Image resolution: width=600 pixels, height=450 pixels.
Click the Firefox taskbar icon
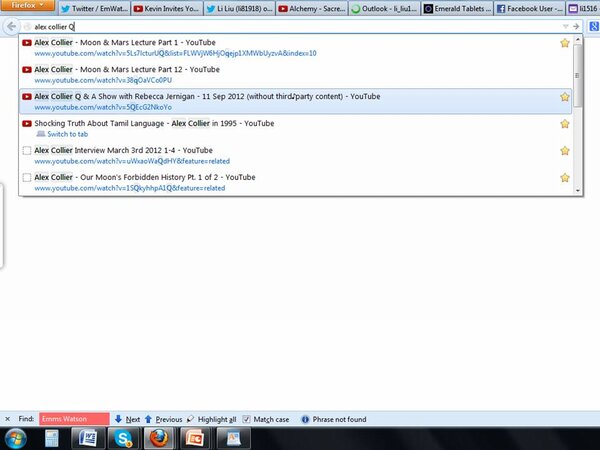[159, 439]
